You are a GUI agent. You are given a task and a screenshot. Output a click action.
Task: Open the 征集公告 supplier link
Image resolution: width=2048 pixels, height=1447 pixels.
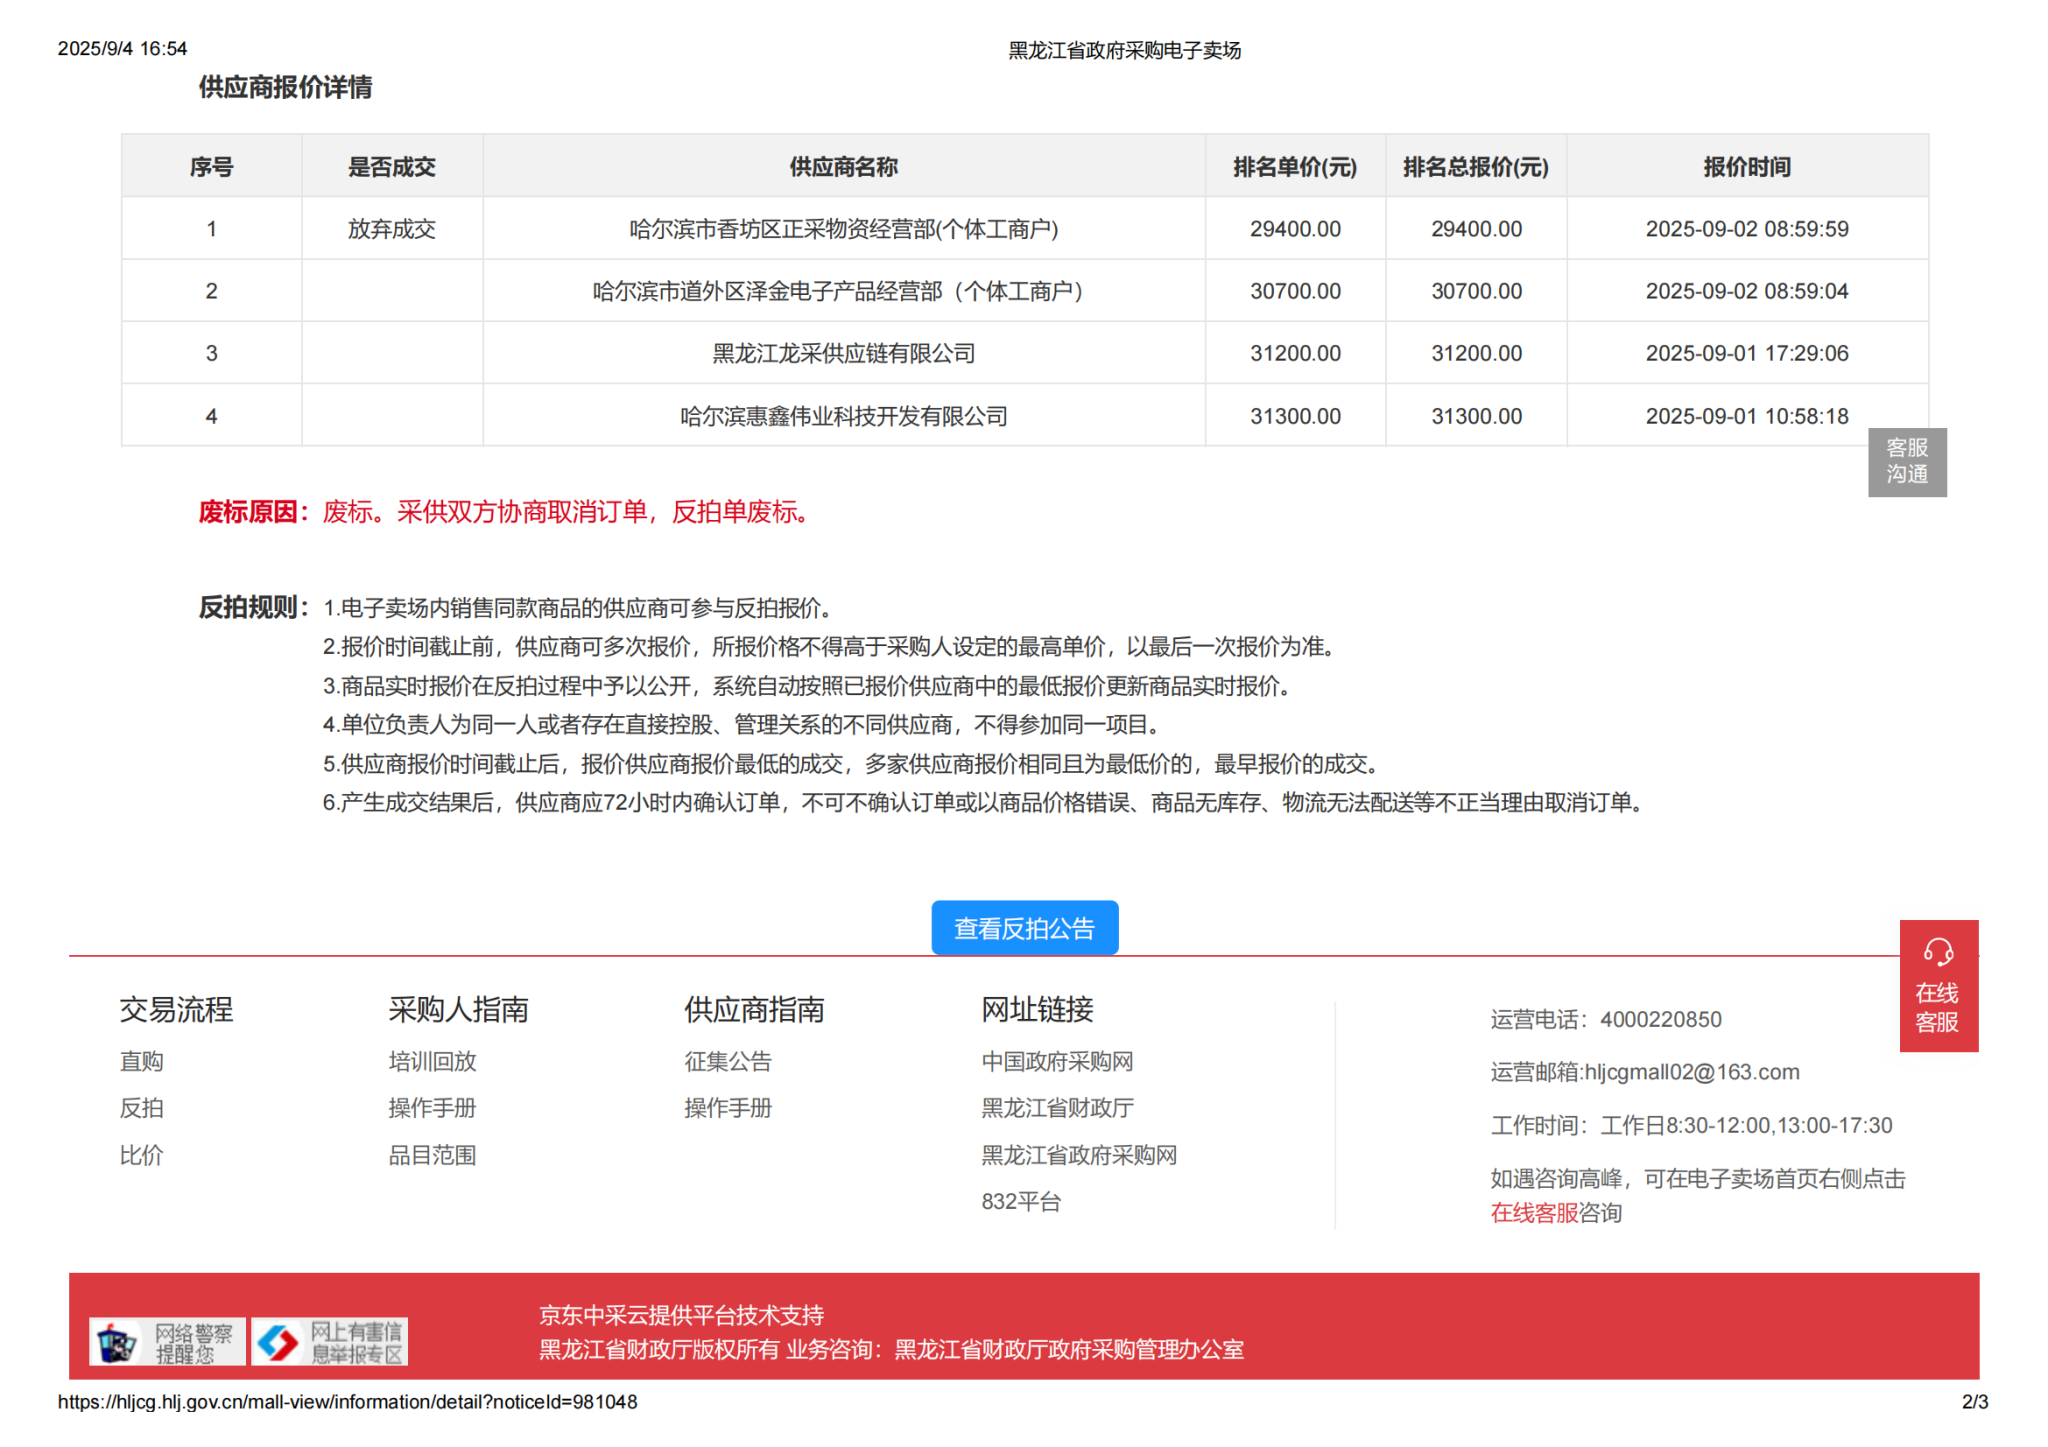click(728, 1061)
